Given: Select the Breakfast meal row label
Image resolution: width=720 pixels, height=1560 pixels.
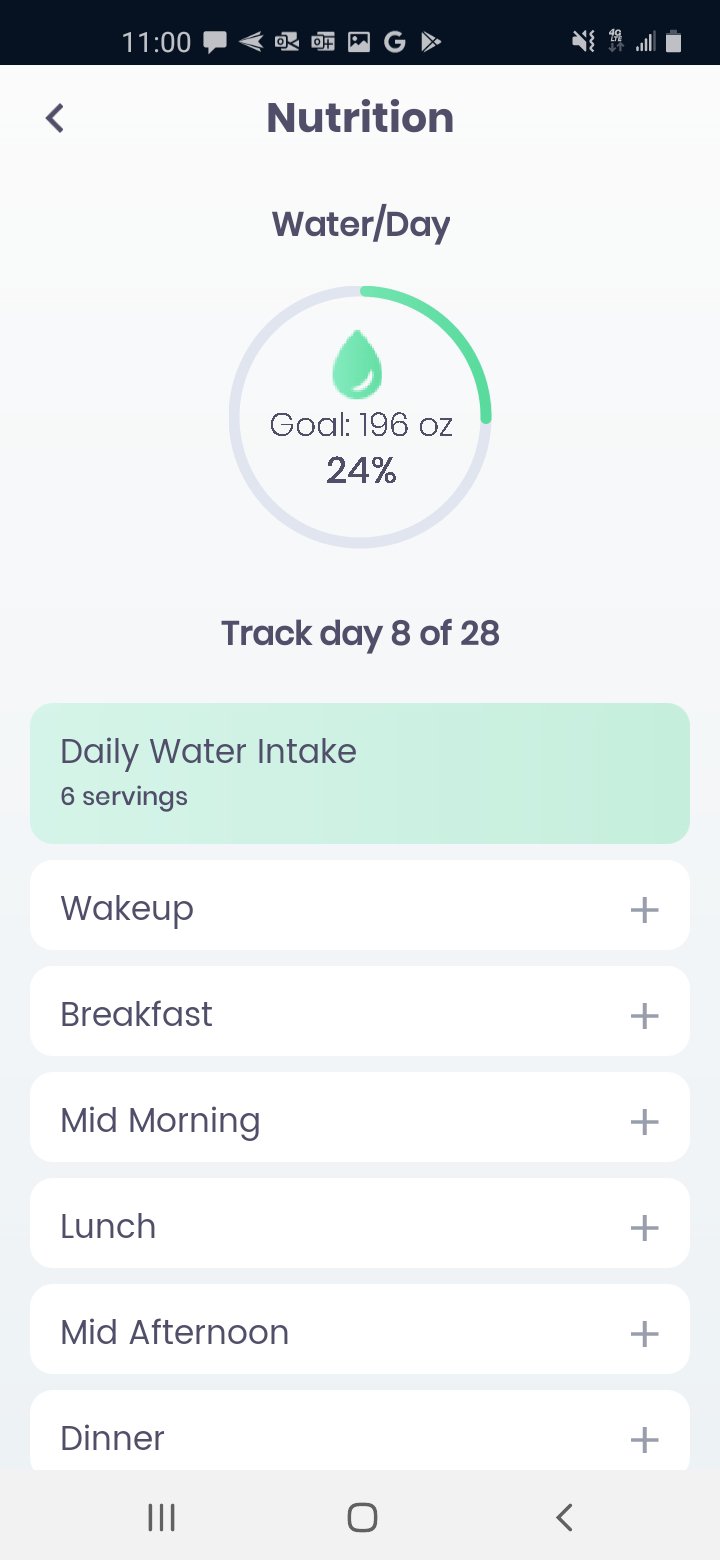Looking at the screenshot, I should pos(137,1015).
